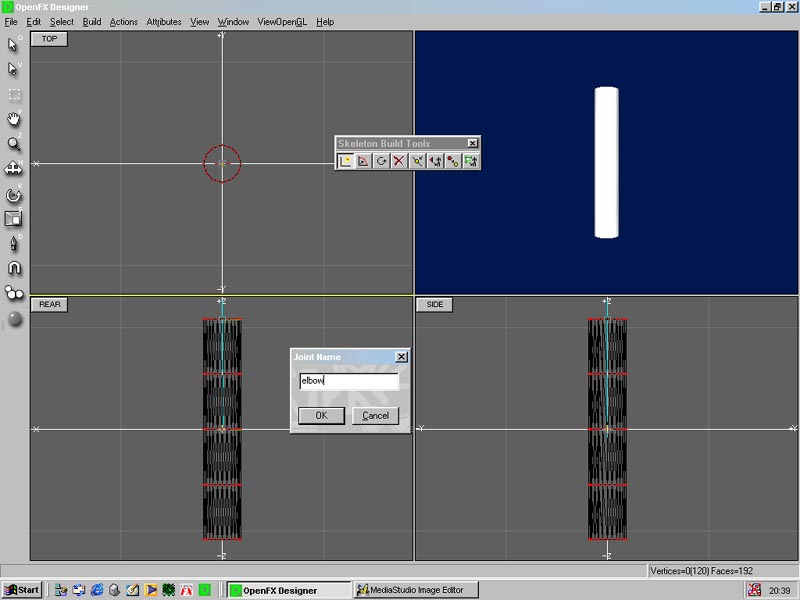Select the magnifier zoom tool in left toolbar

pyautogui.click(x=14, y=144)
